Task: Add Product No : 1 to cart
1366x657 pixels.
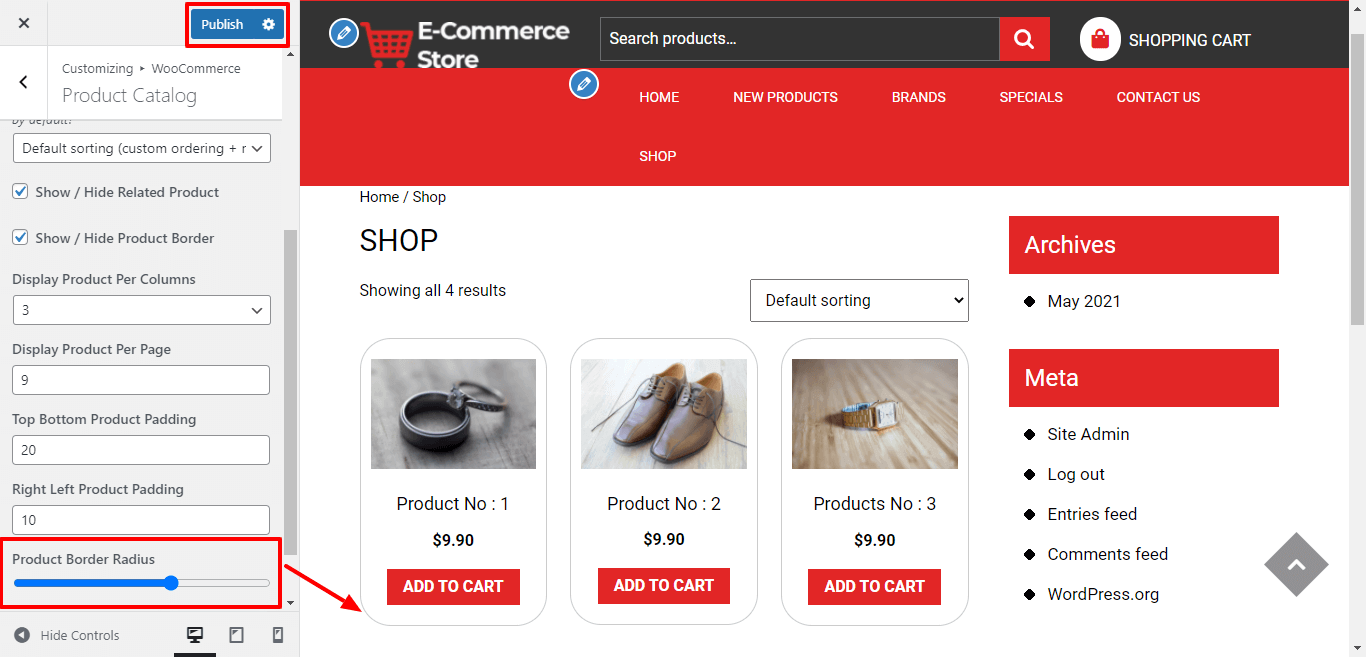Action: pyautogui.click(x=453, y=586)
